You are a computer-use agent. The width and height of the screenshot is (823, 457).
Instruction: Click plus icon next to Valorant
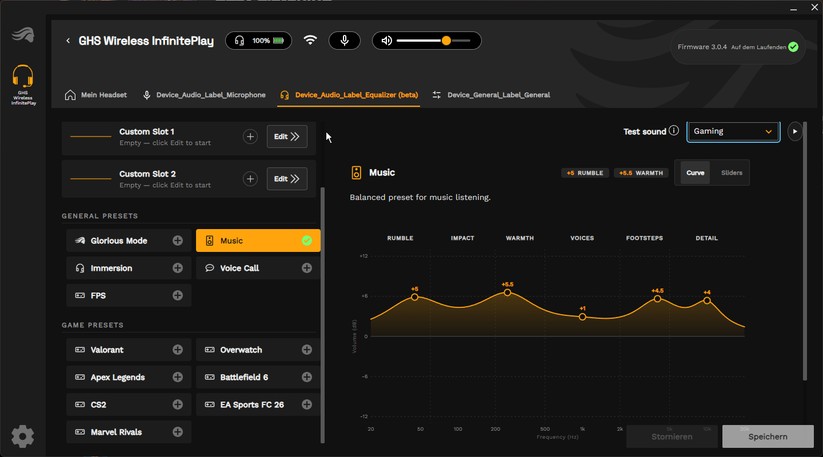(x=178, y=350)
